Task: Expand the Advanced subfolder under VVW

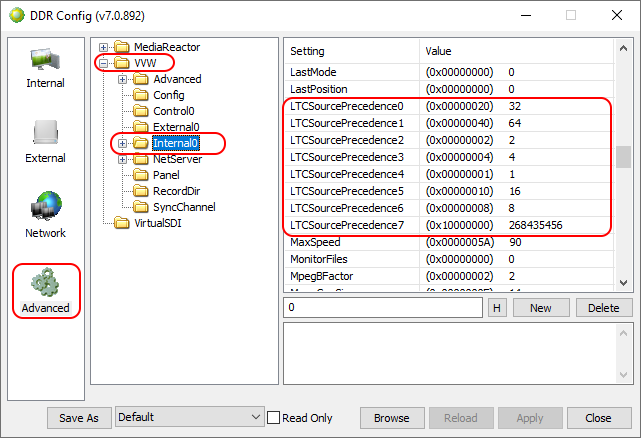Action: point(122,79)
